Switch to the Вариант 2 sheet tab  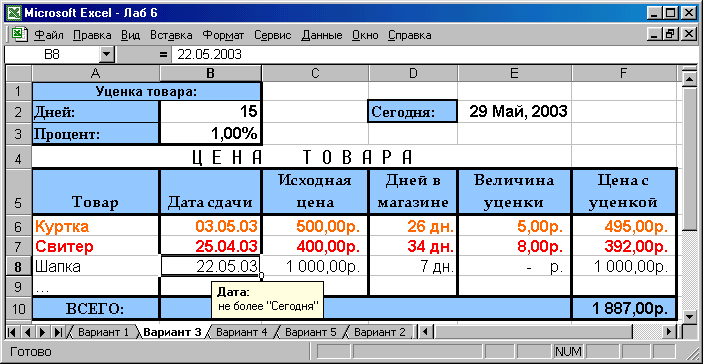379,333
